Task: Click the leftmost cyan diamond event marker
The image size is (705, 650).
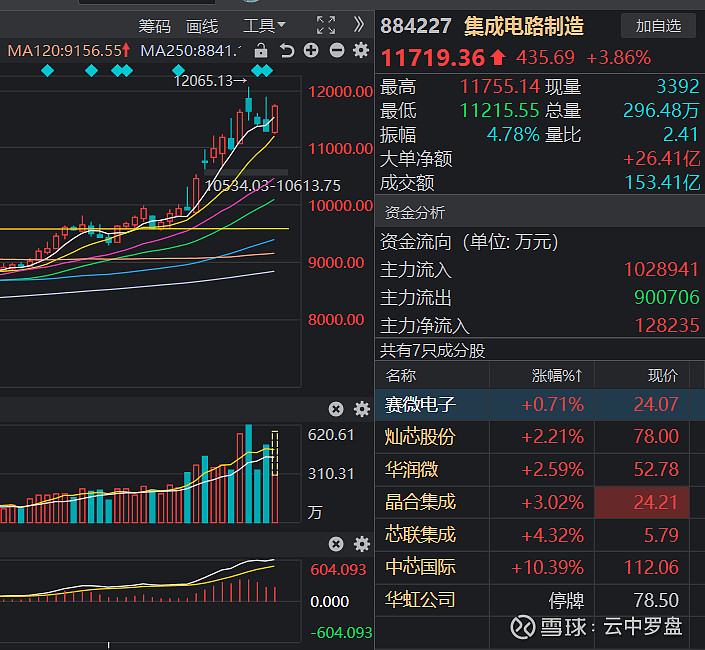Action: pyautogui.click(x=47, y=70)
